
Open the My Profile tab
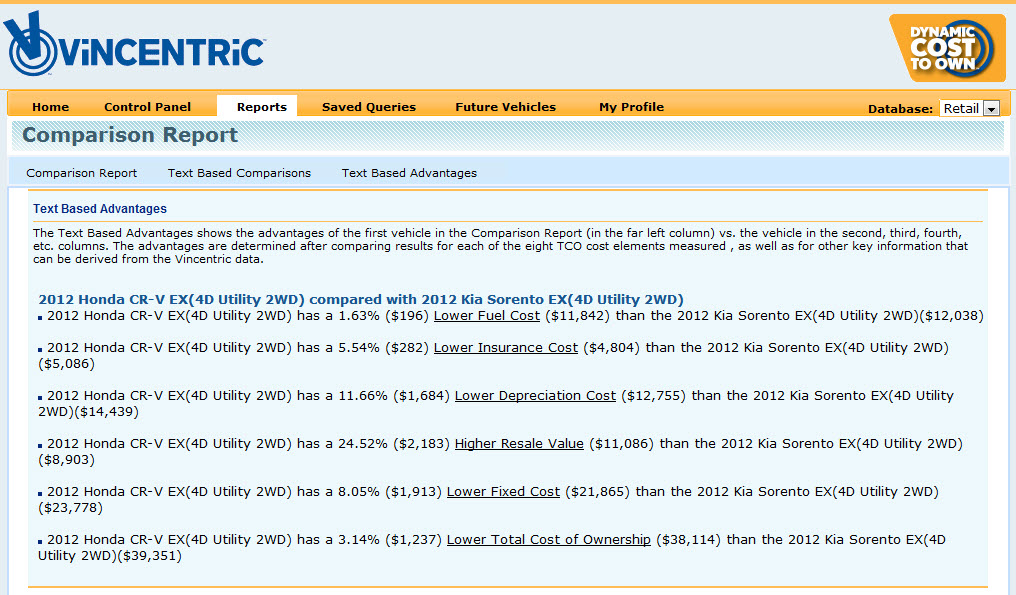click(x=631, y=107)
